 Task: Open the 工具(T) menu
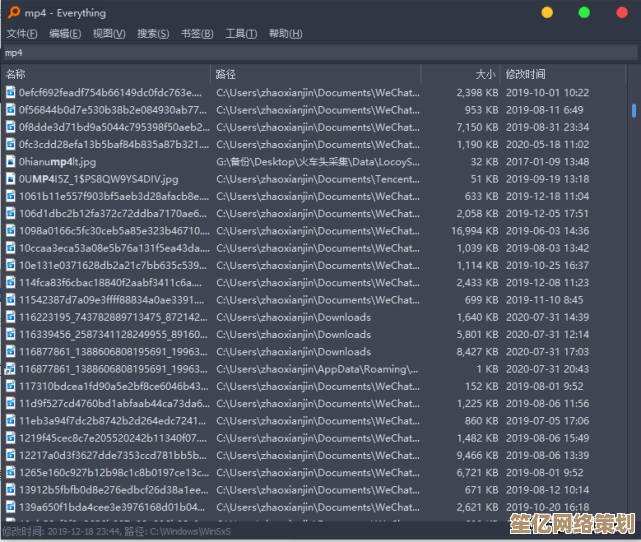(x=241, y=34)
